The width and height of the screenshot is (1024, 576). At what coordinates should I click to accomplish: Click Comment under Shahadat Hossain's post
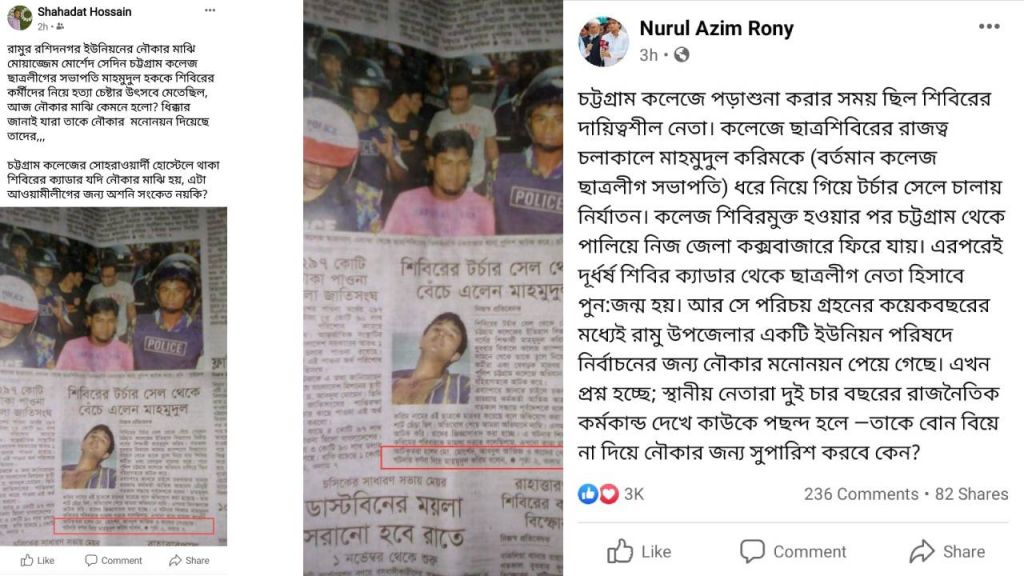coord(114,560)
